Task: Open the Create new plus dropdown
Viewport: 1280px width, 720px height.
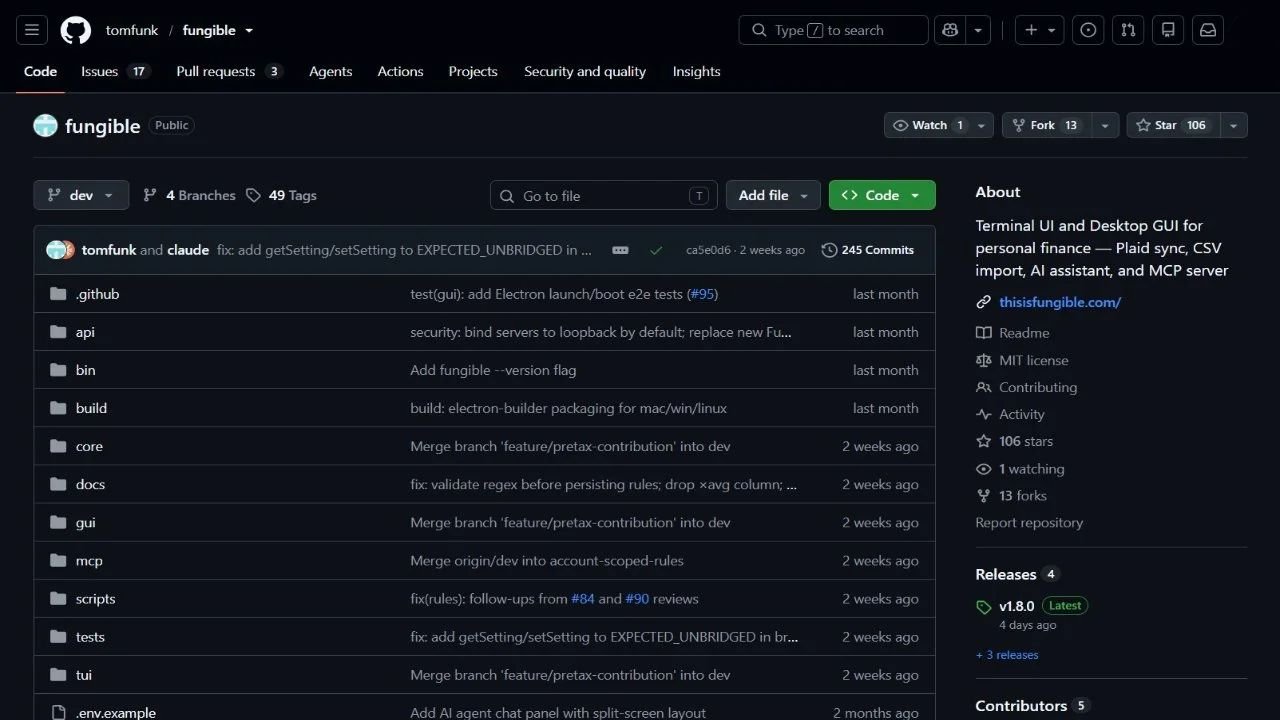Action: [x=1040, y=30]
